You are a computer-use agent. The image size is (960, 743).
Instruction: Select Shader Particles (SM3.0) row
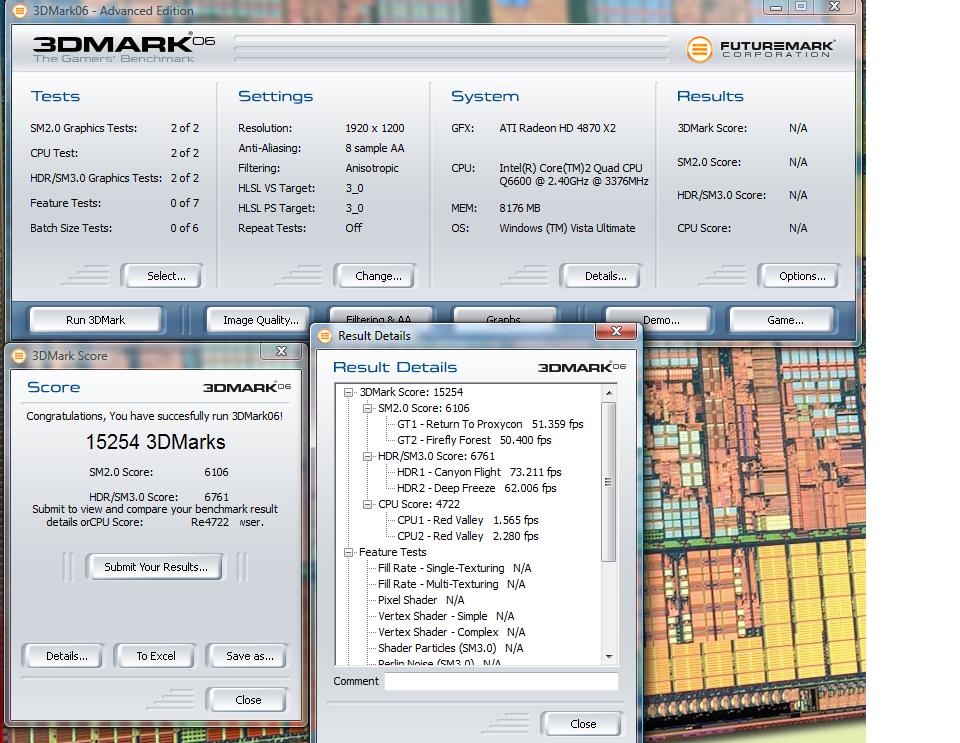(450, 648)
